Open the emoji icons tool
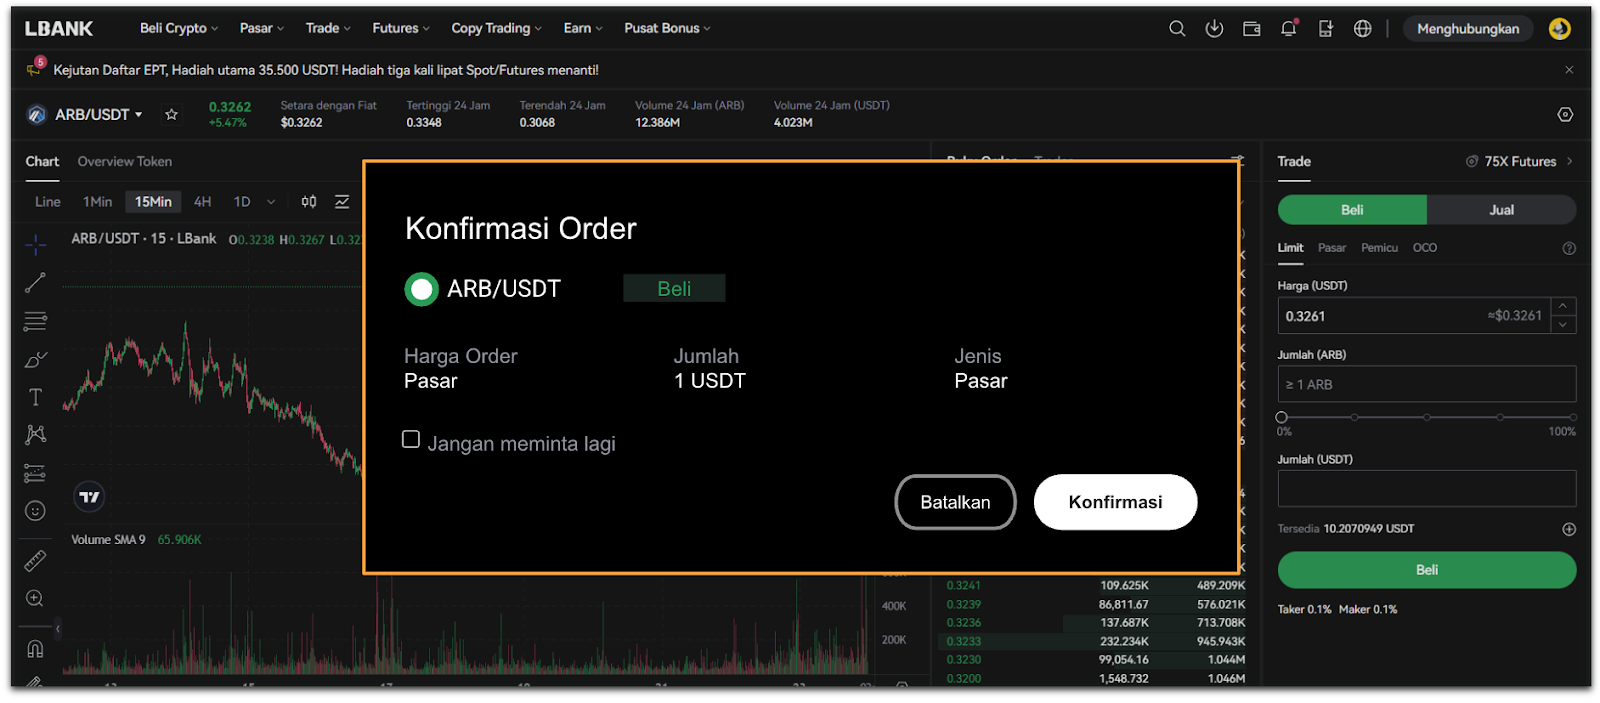 coord(35,511)
